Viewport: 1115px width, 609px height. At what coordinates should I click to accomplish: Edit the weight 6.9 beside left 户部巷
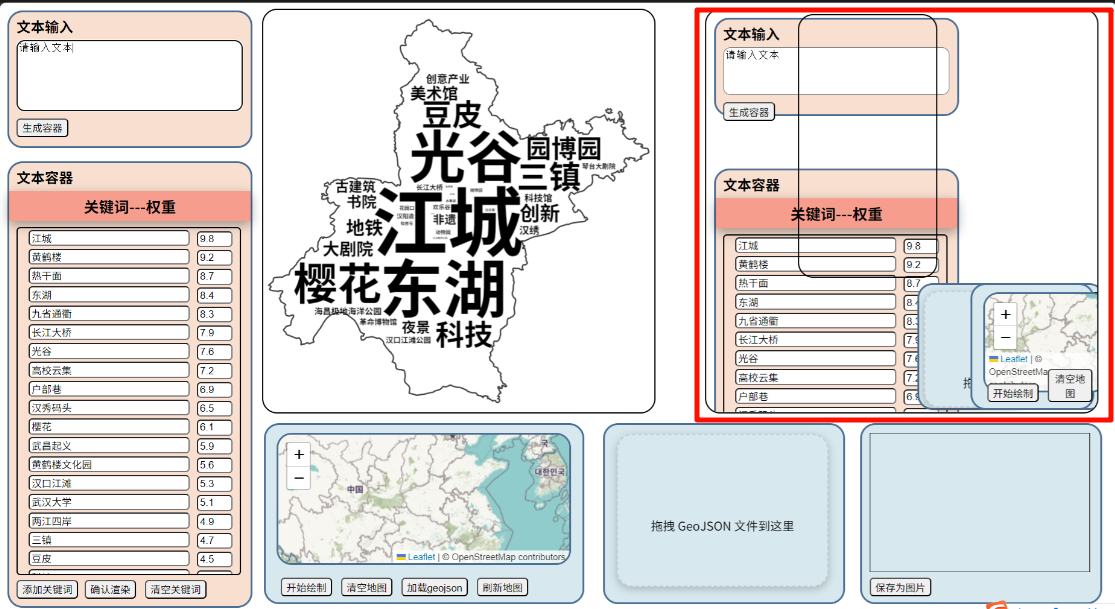point(215,389)
